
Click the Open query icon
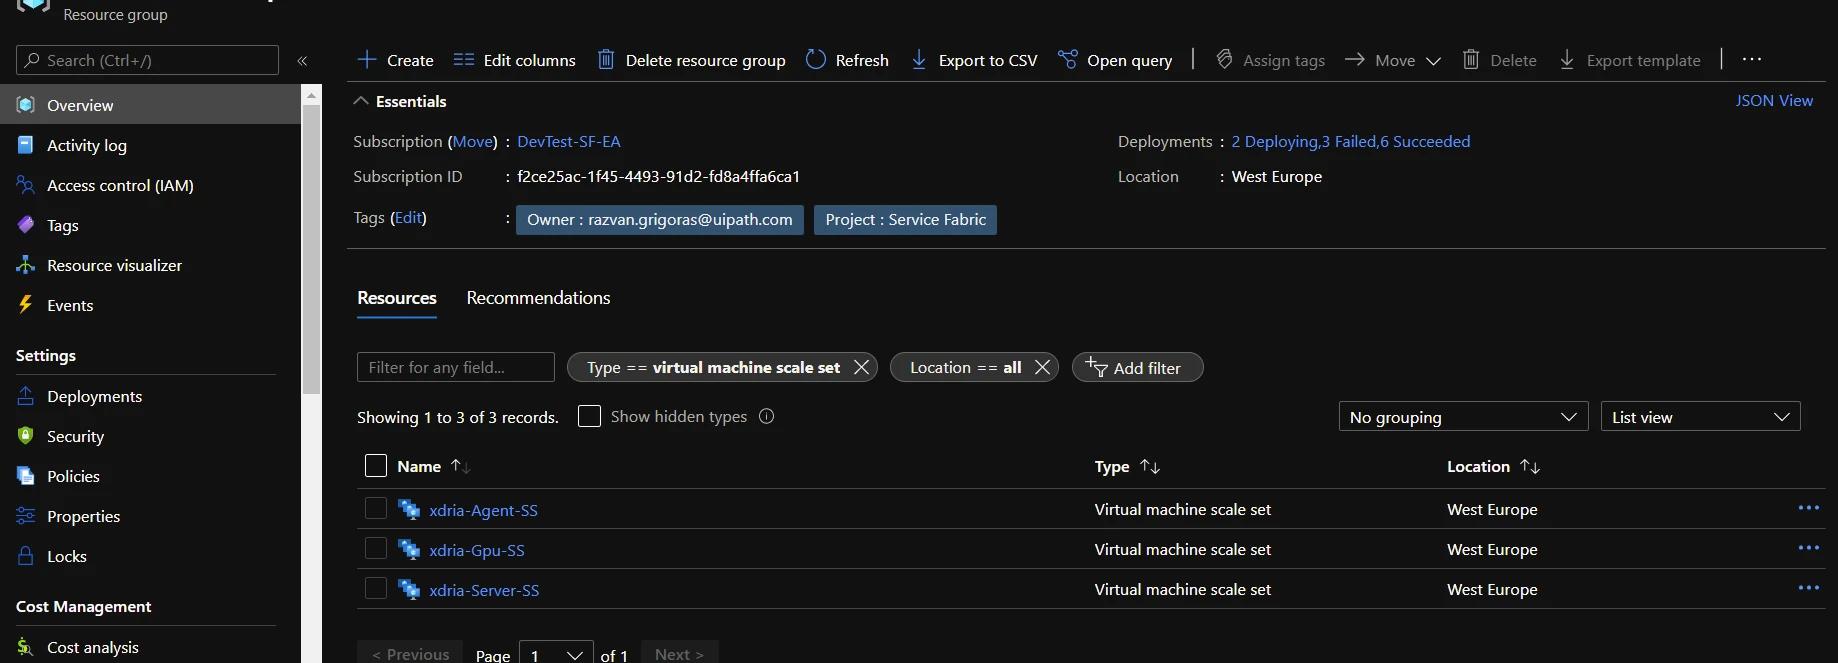pyautogui.click(x=1068, y=60)
